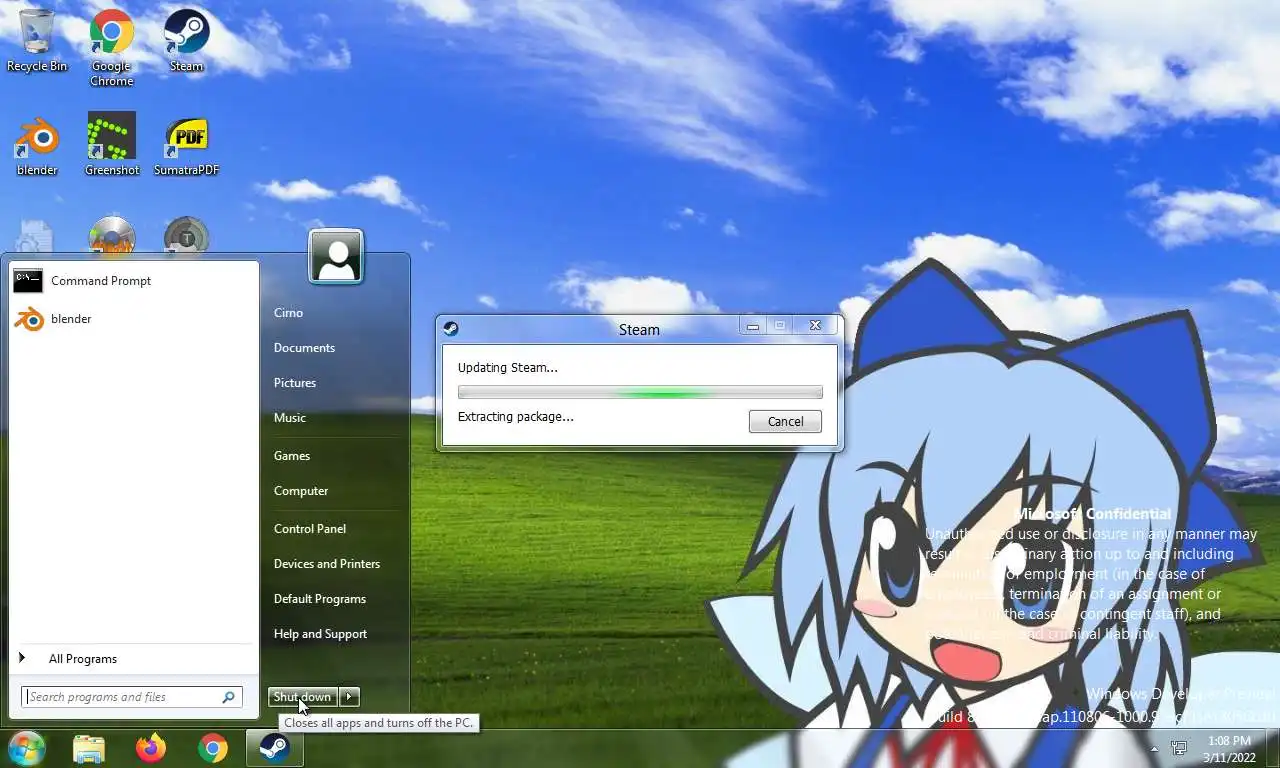Cancel the Steam update
Viewport: 1280px width, 768px height.
point(785,422)
